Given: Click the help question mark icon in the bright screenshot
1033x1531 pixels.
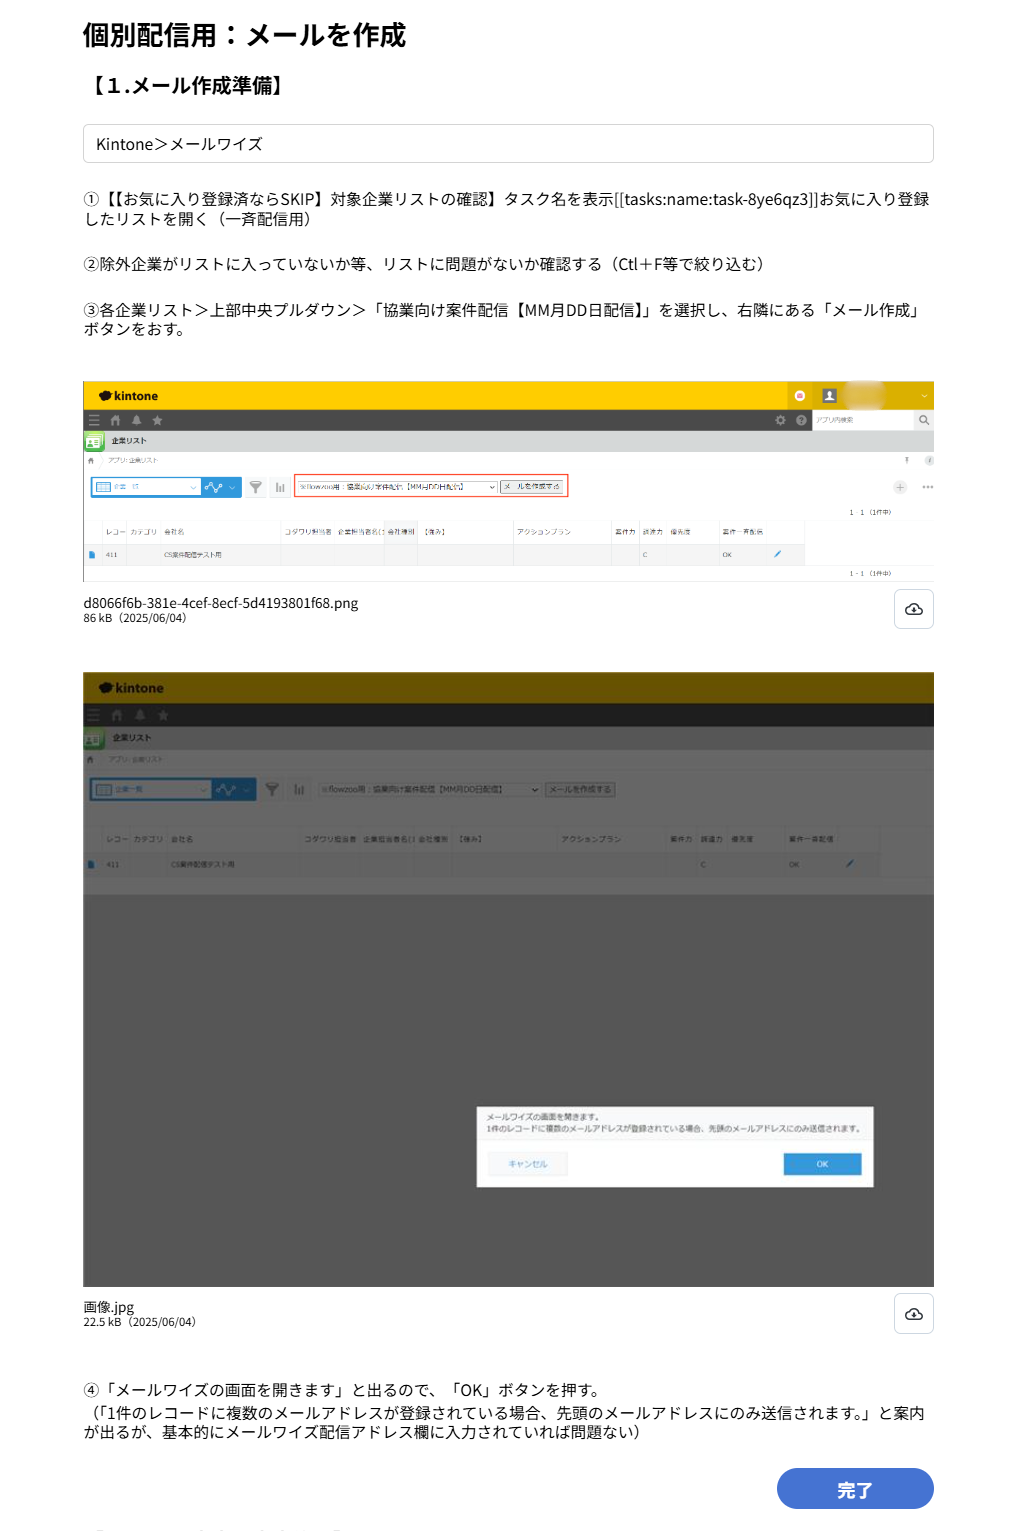Looking at the screenshot, I should click(801, 421).
